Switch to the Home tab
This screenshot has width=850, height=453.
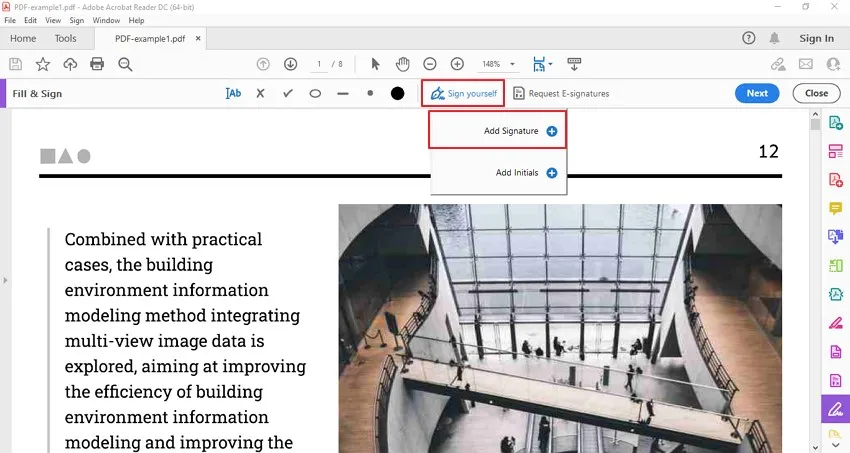click(x=23, y=38)
